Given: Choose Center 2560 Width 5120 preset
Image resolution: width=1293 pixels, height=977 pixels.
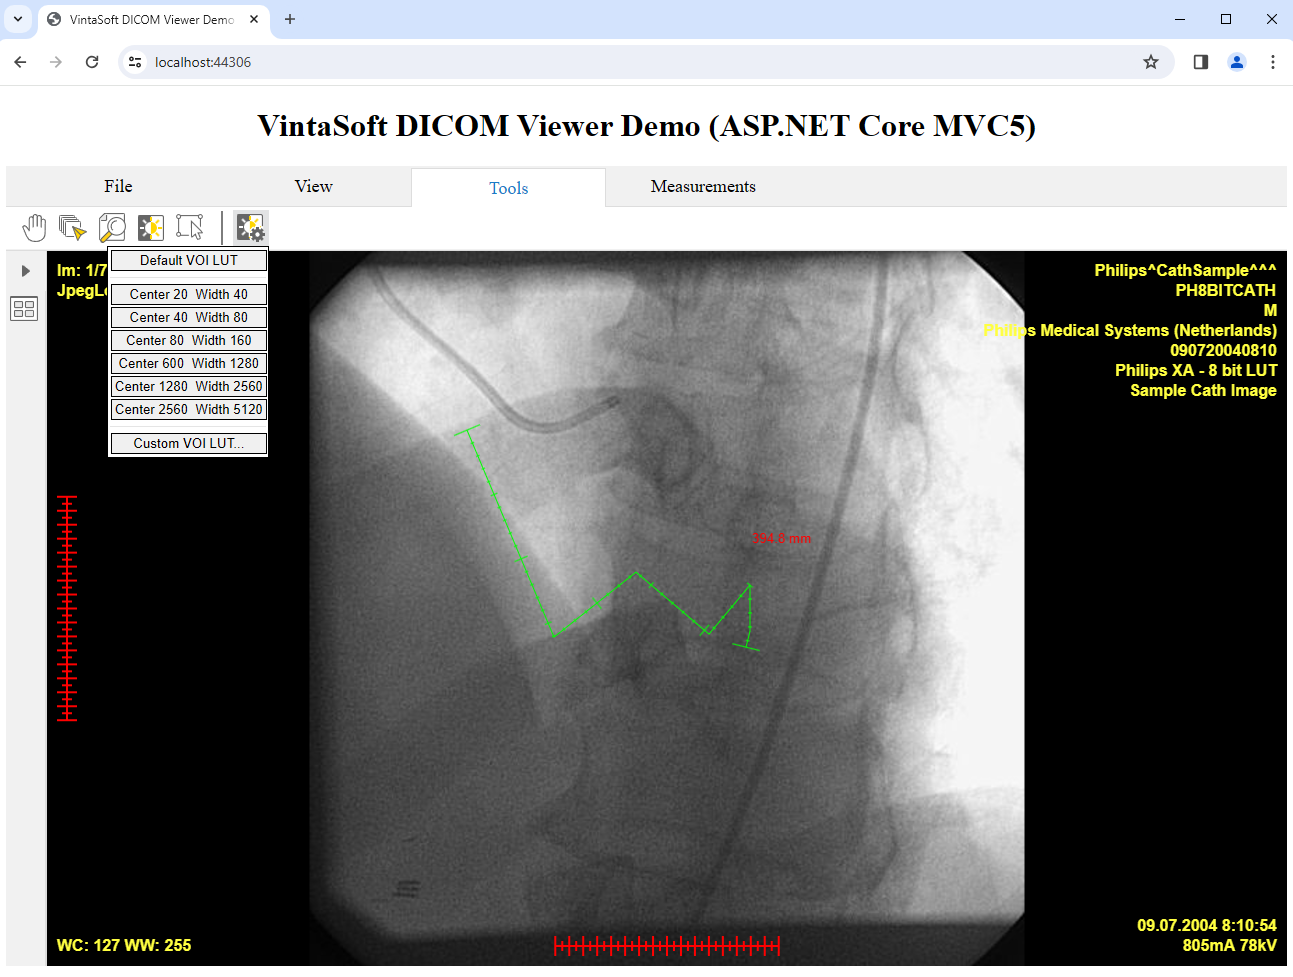Looking at the screenshot, I should pos(189,410).
